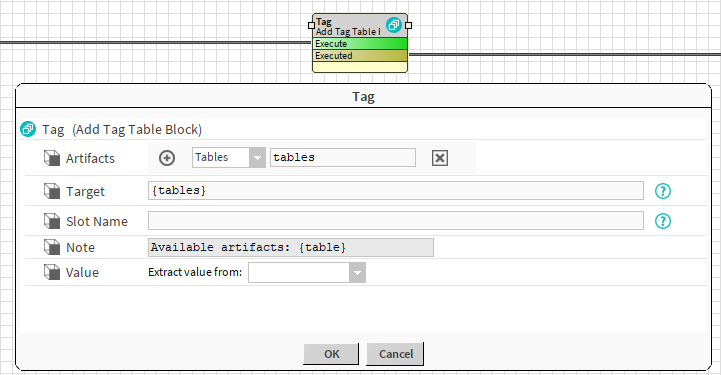Confirm the dialog with OK
The width and height of the screenshot is (721, 375).
[x=331, y=354]
